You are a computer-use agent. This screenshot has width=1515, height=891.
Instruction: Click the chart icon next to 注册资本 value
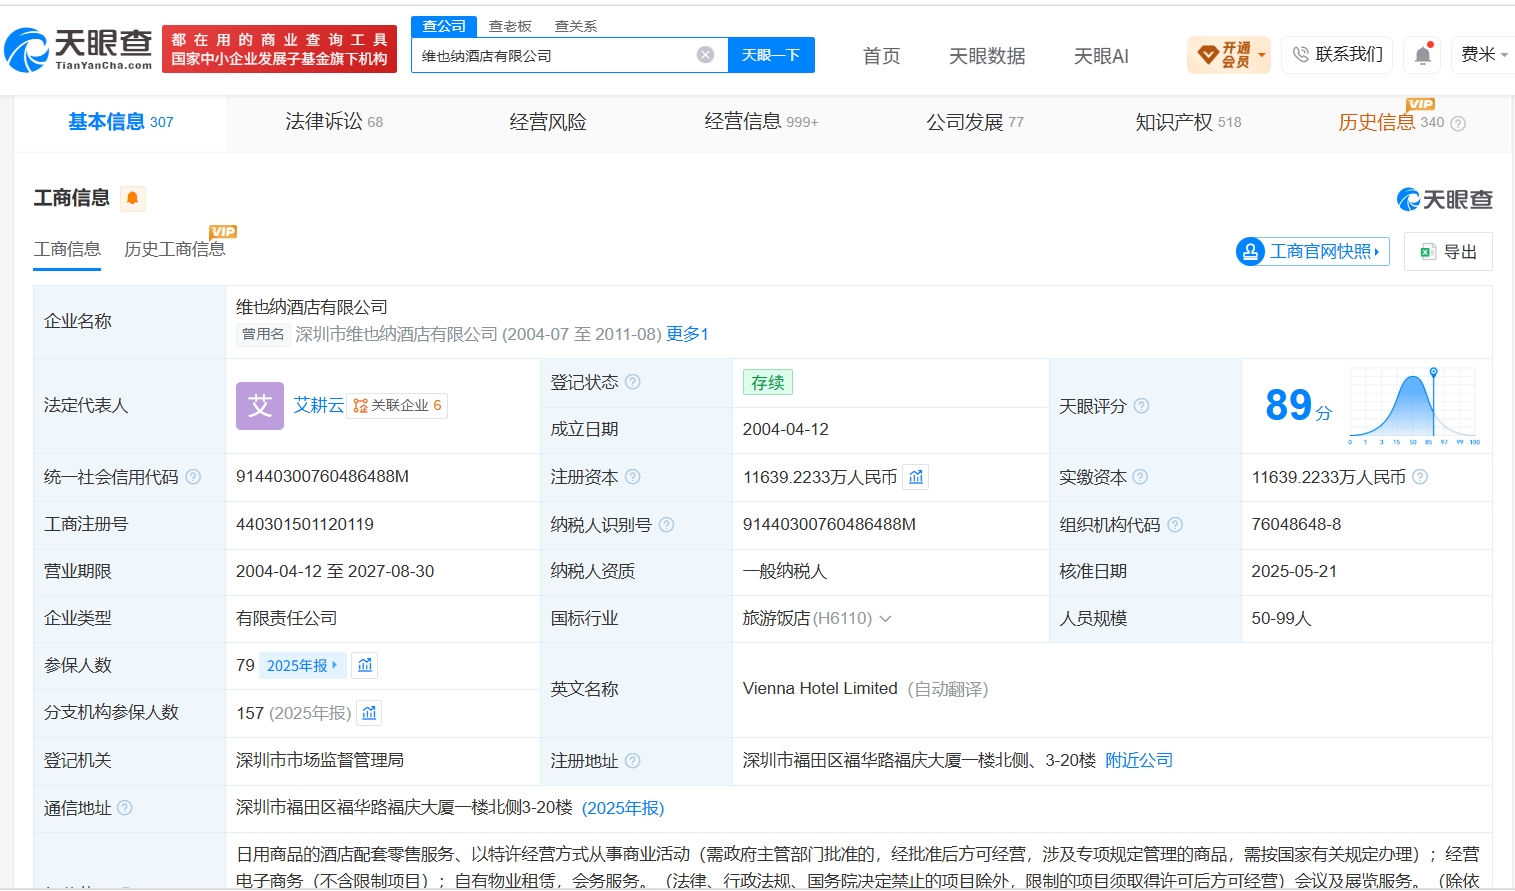point(916,477)
